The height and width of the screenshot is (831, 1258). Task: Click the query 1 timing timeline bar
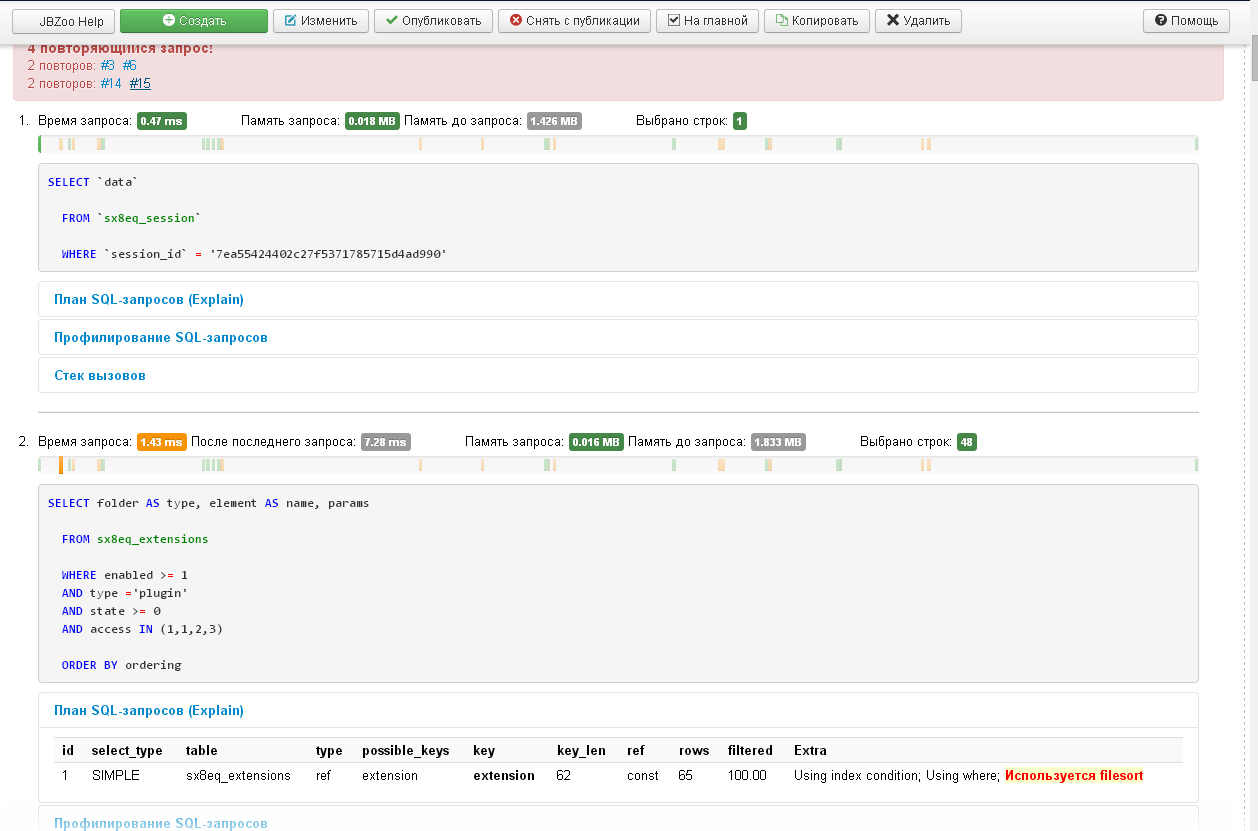click(617, 144)
